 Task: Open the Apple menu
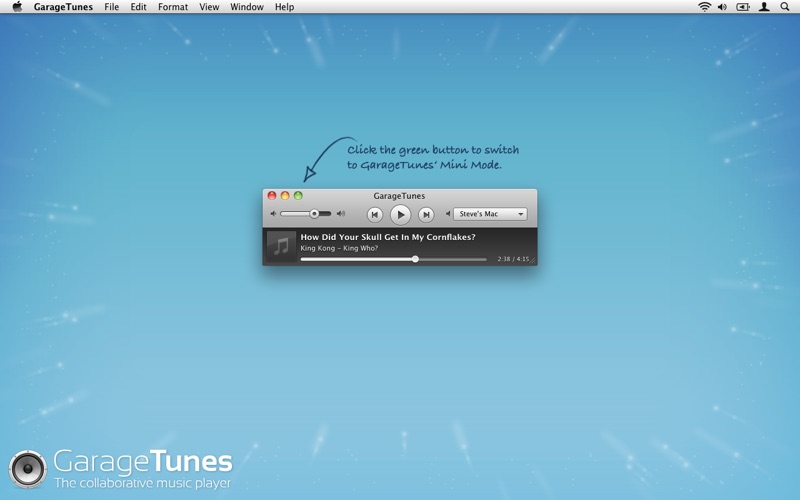pyautogui.click(x=17, y=7)
